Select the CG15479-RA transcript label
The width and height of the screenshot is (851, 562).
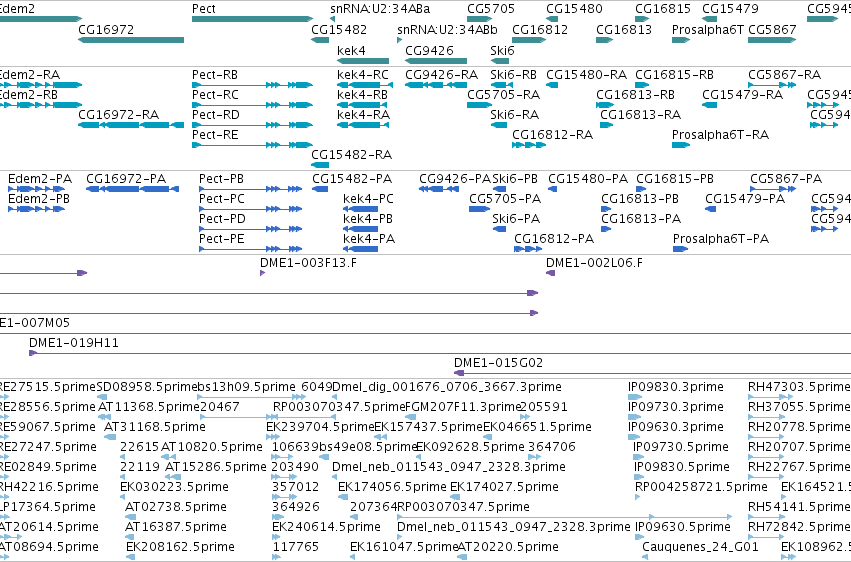[x=742, y=94]
